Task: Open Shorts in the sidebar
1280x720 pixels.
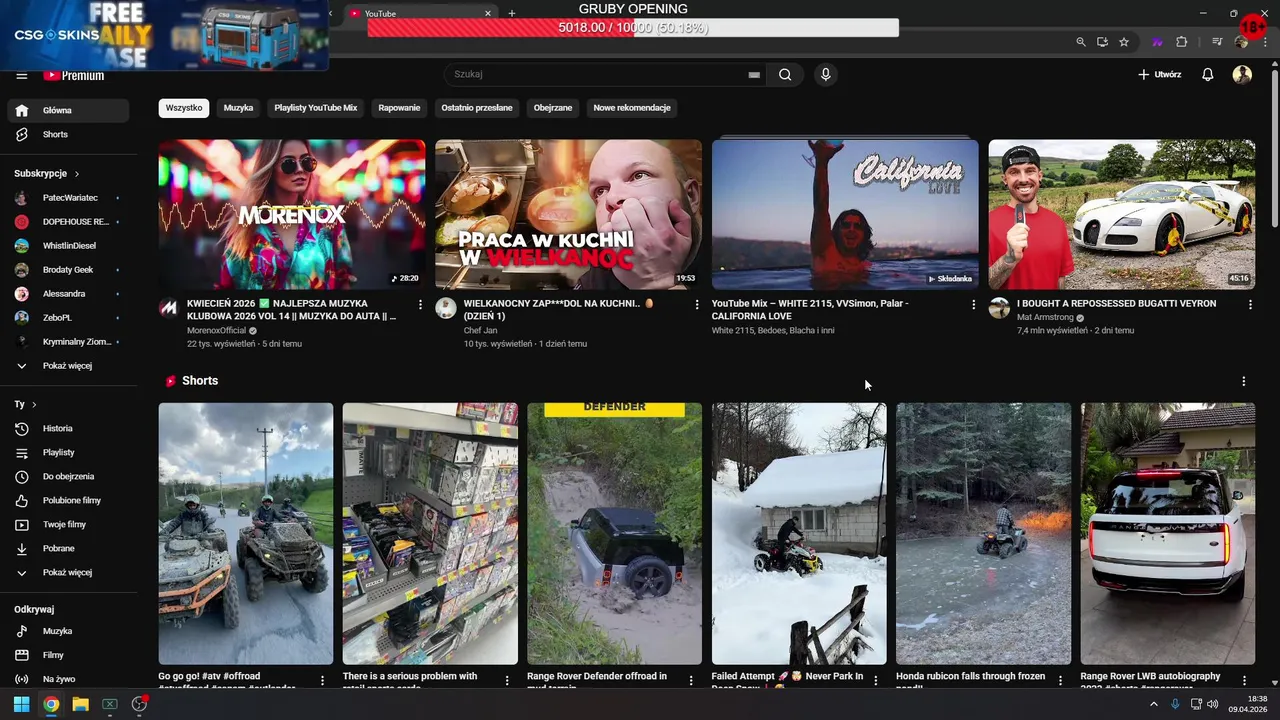Action: click(68, 134)
